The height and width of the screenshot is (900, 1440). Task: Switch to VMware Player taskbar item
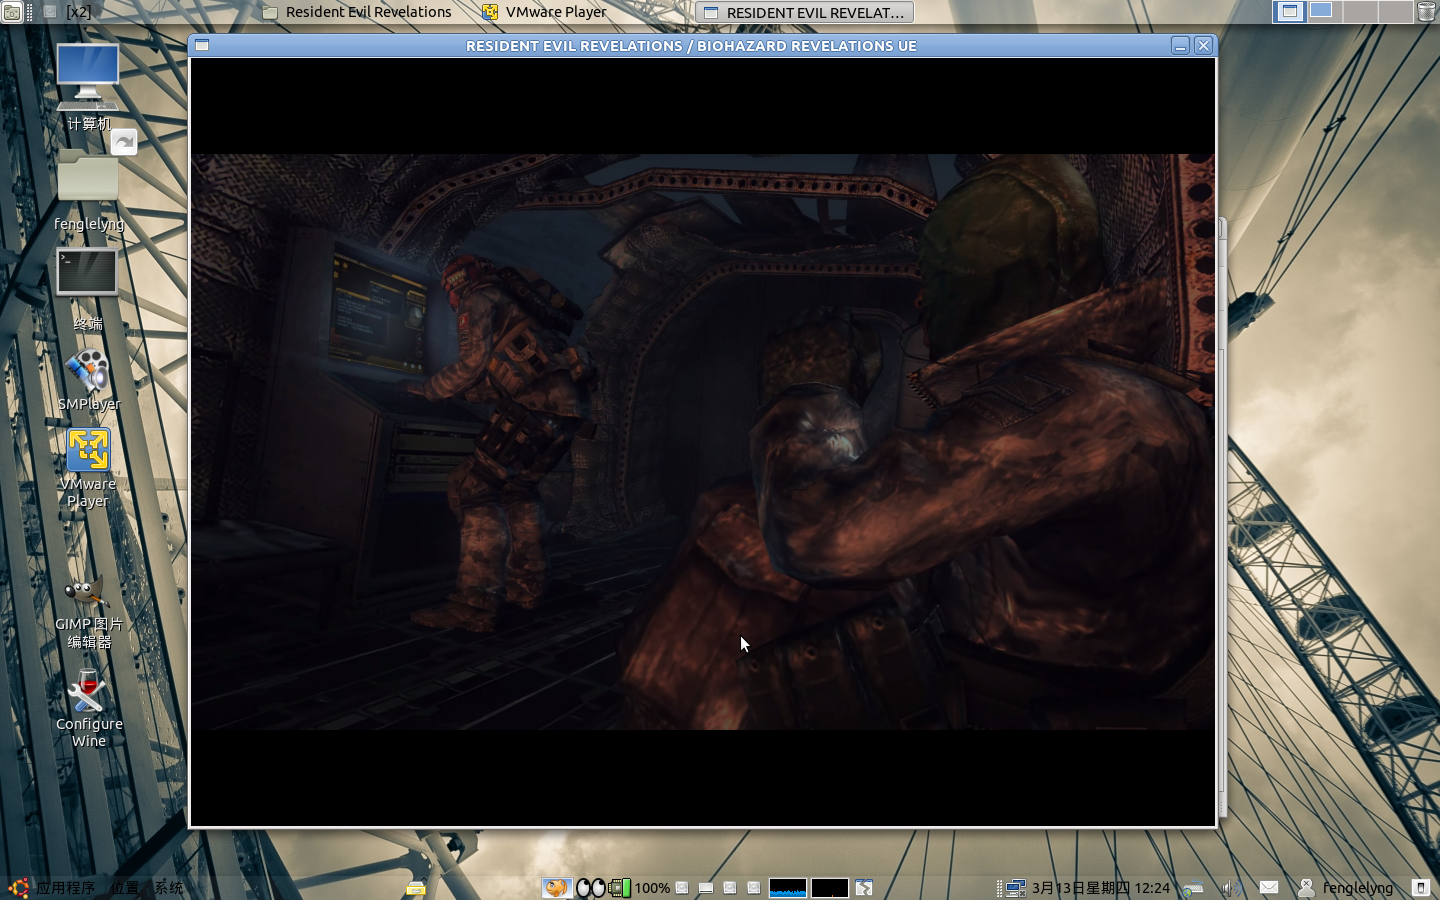coord(545,12)
